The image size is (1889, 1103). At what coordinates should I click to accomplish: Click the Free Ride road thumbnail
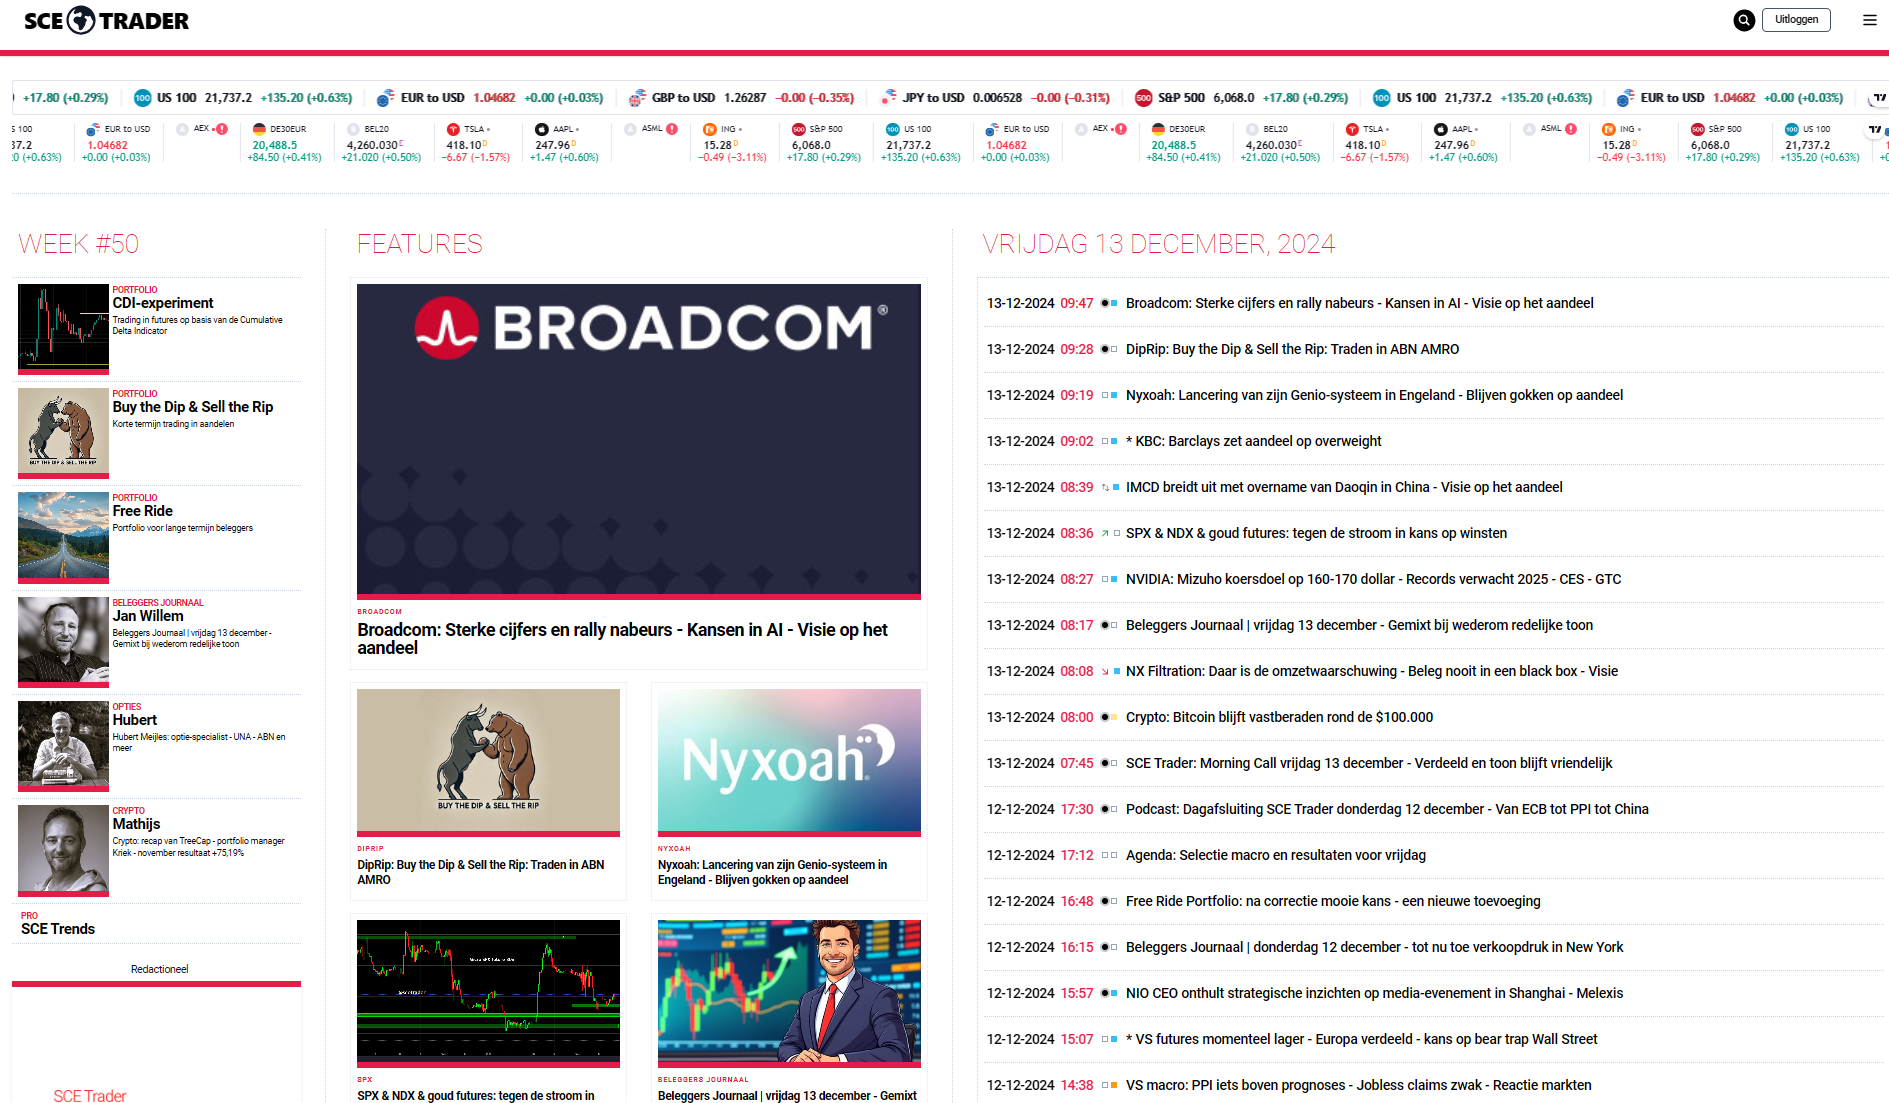coord(63,537)
